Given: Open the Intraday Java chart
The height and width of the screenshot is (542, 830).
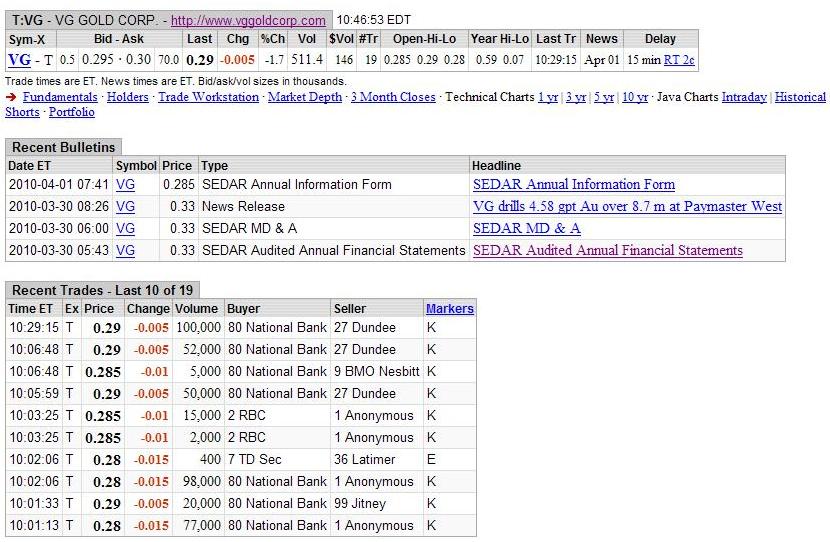Looking at the screenshot, I should pyautogui.click(x=744, y=97).
